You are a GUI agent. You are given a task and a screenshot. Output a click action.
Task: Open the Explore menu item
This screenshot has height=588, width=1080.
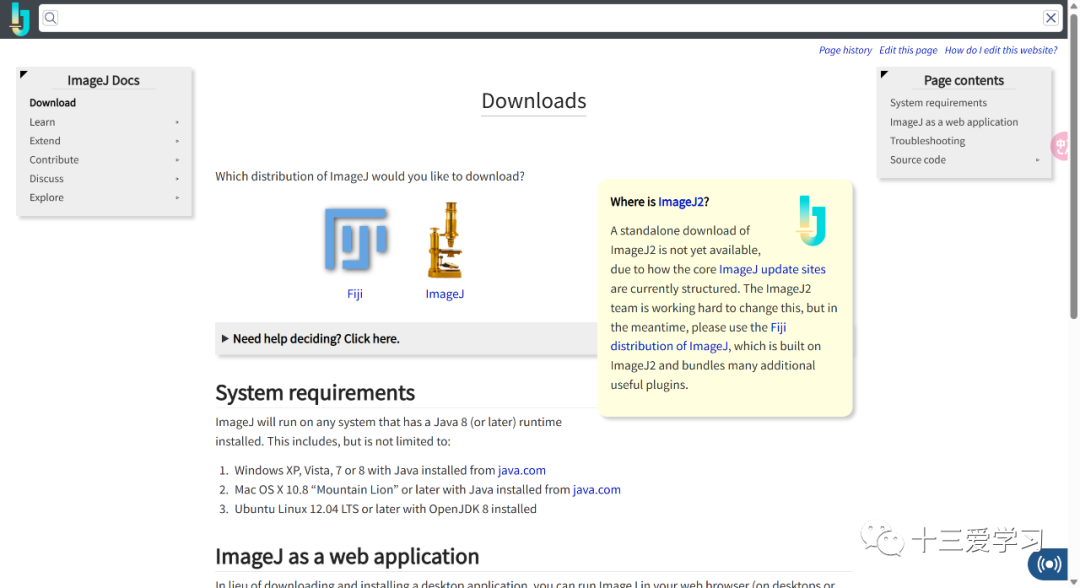click(x=46, y=198)
